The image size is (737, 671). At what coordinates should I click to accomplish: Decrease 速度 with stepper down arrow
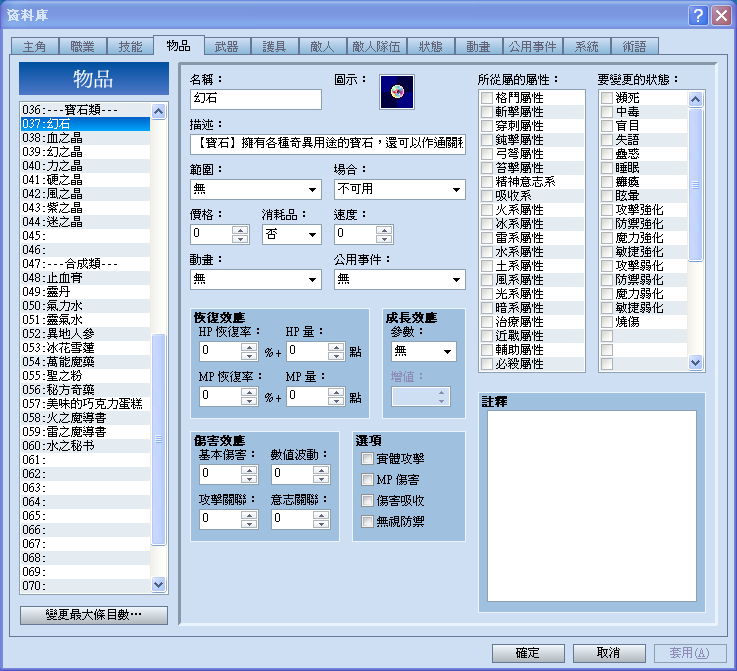(x=384, y=238)
